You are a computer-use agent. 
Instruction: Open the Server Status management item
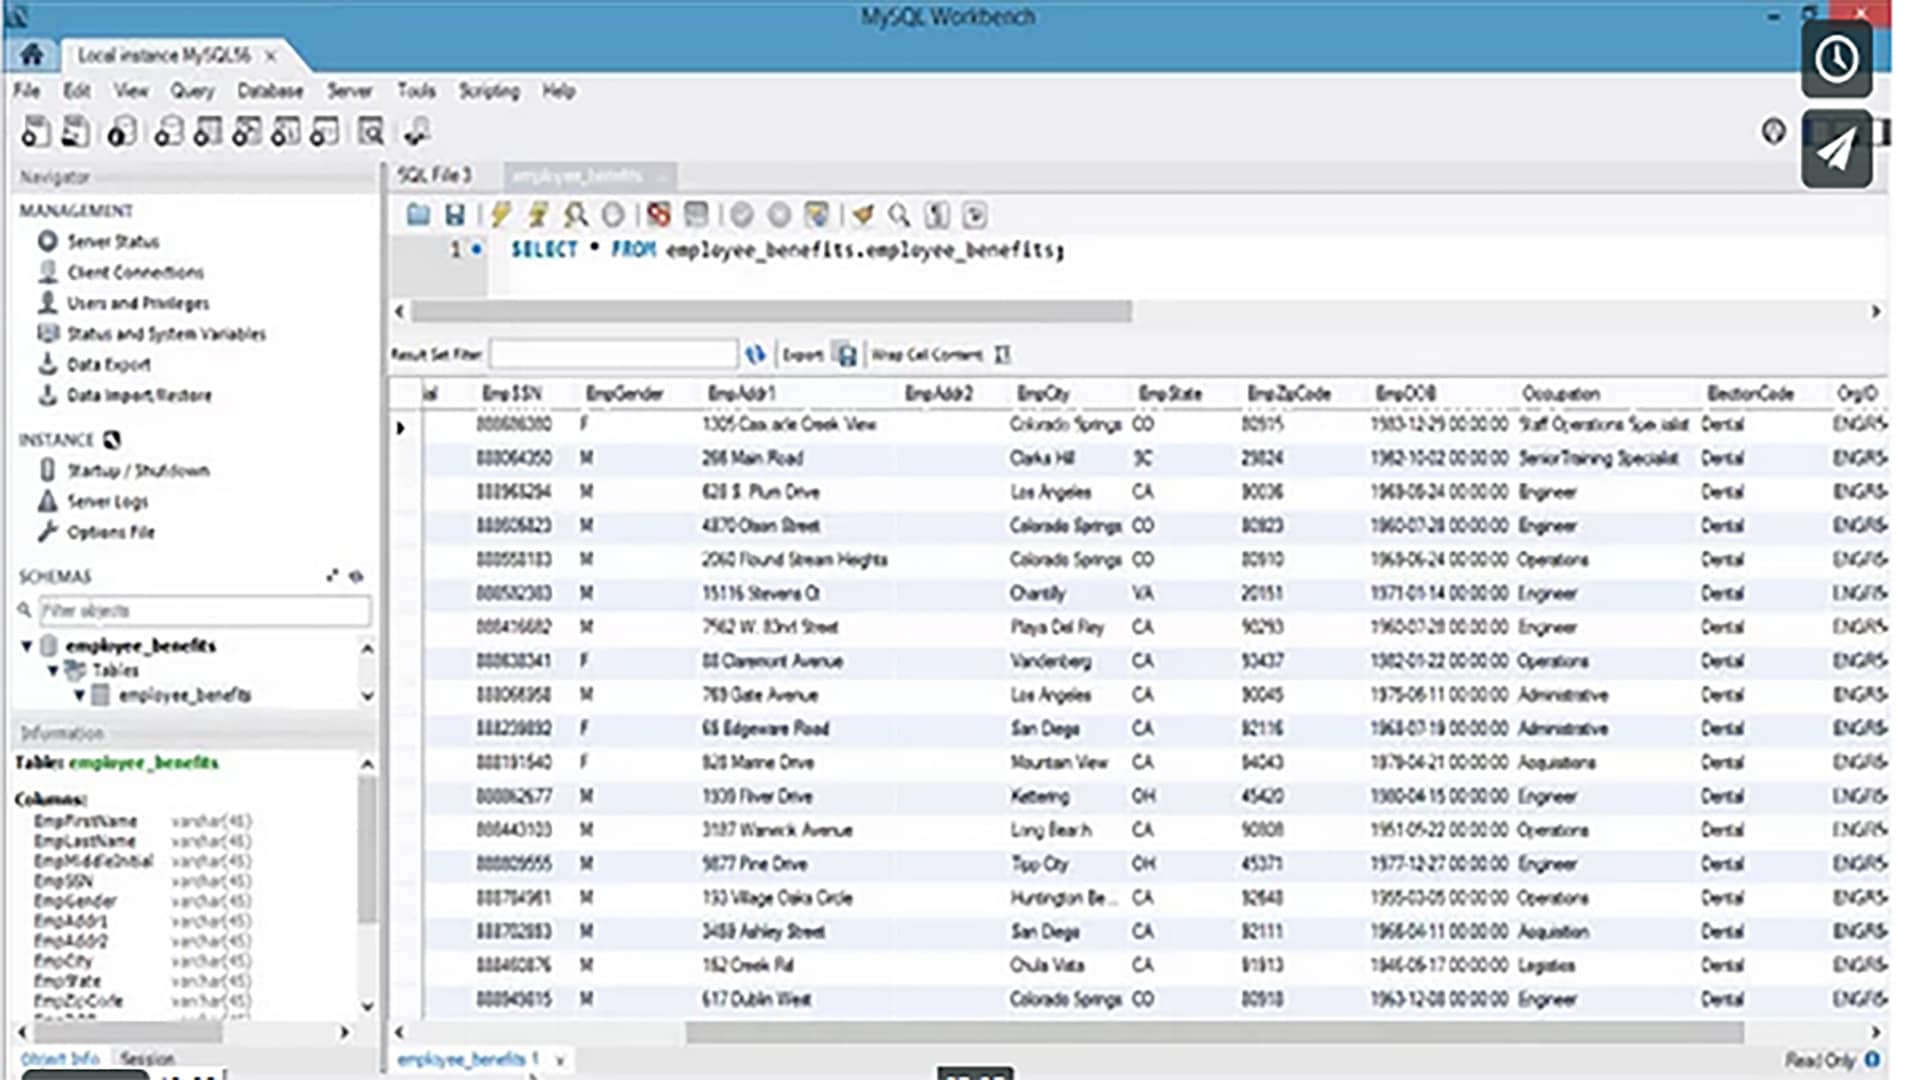click(112, 241)
